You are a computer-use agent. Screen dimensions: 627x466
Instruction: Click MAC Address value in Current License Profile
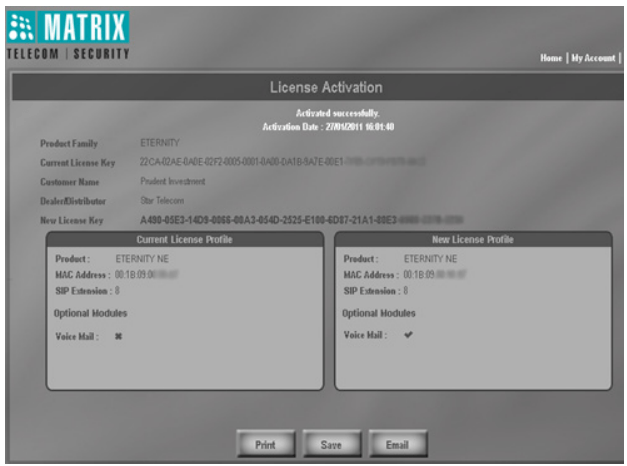146,274
